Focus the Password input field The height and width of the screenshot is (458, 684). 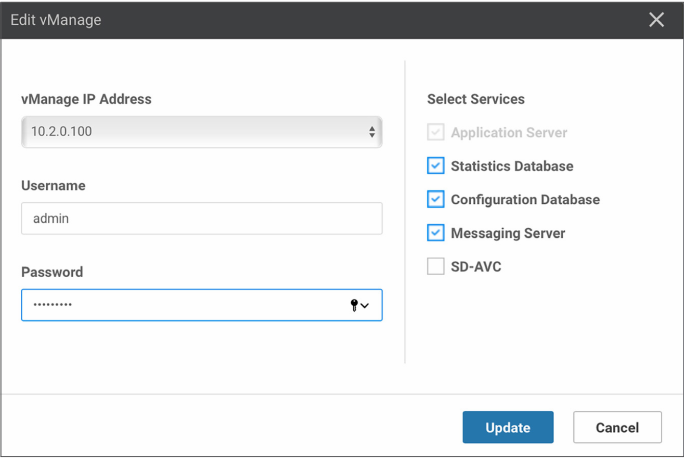pyautogui.click(x=202, y=305)
